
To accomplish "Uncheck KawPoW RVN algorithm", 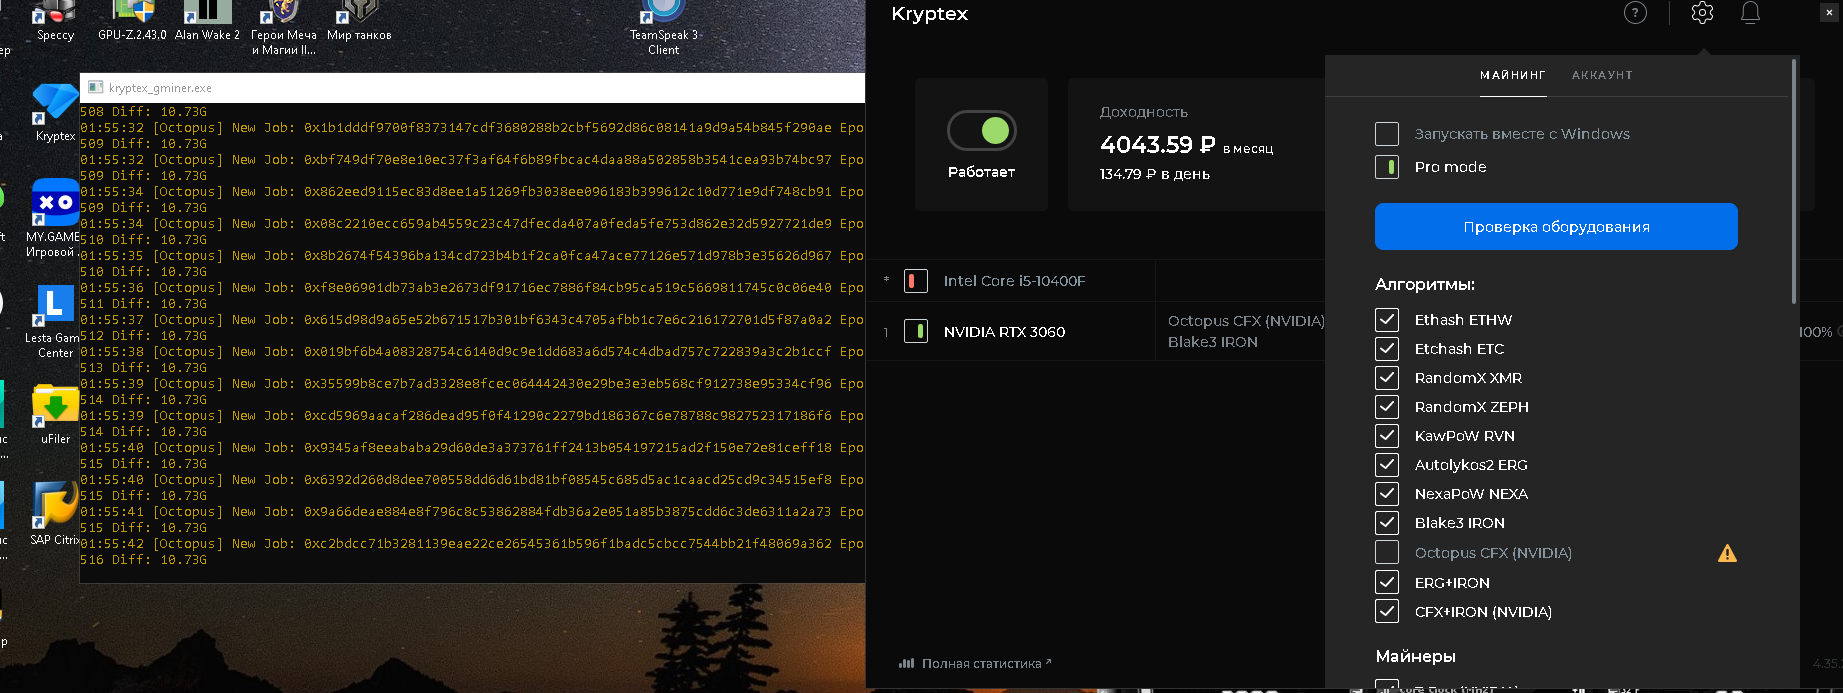I will click(1387, 436).
